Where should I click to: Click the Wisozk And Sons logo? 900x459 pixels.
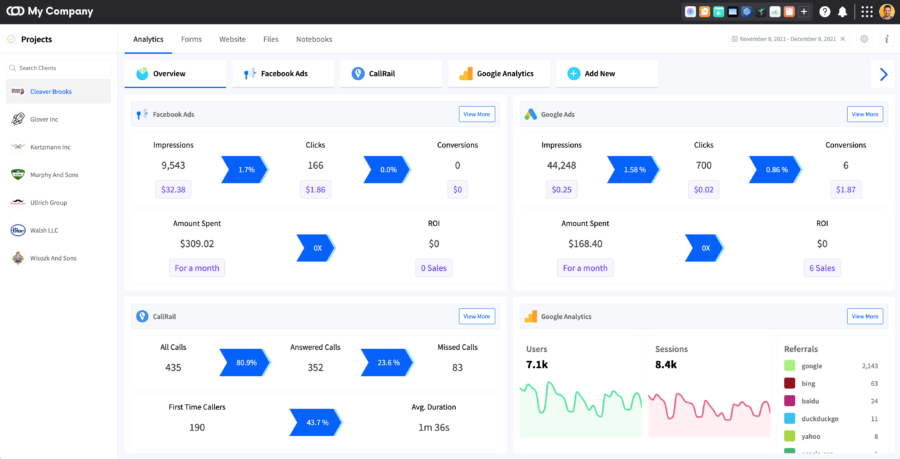click(x=18, y=258)
